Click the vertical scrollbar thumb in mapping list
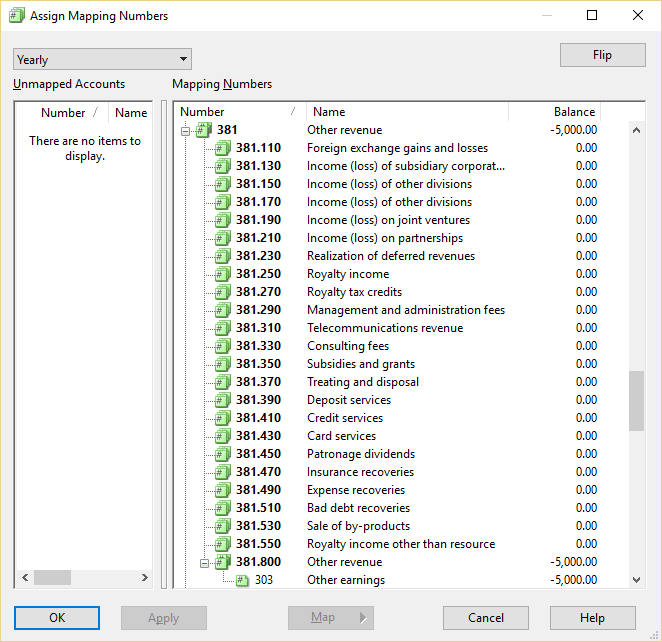Image resolution: width=662 pixels, height=642 pixels. tap(636, 400)
